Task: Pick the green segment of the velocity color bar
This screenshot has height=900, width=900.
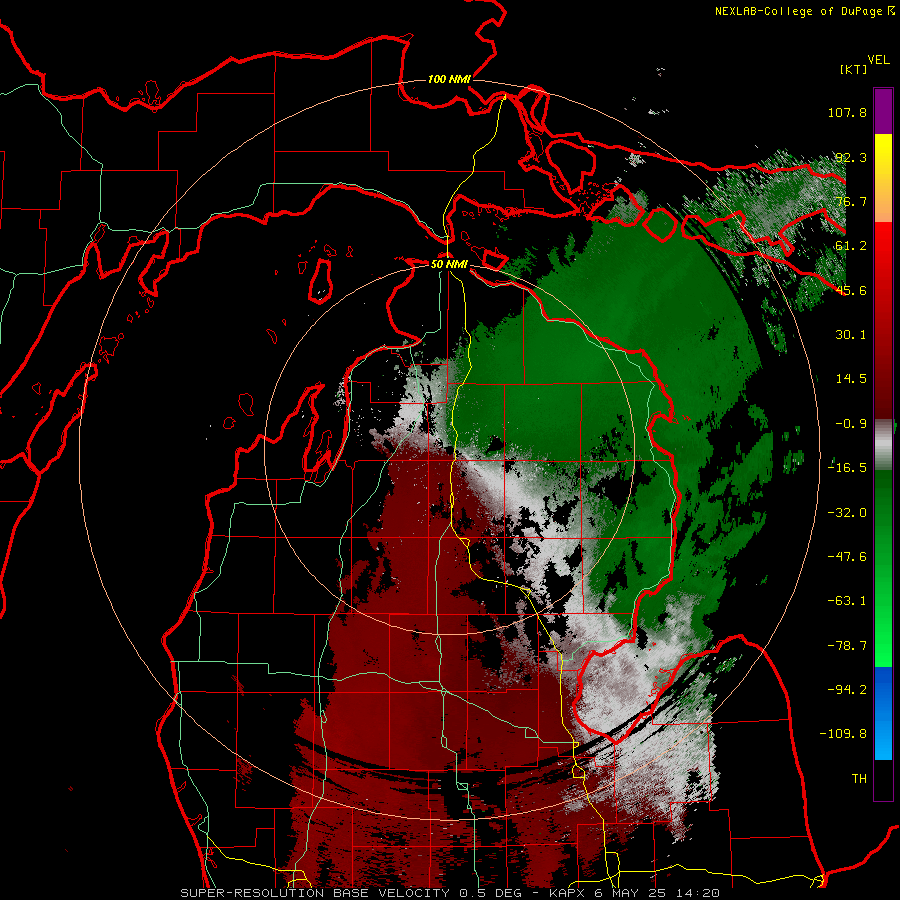Action: pos(883,568)
